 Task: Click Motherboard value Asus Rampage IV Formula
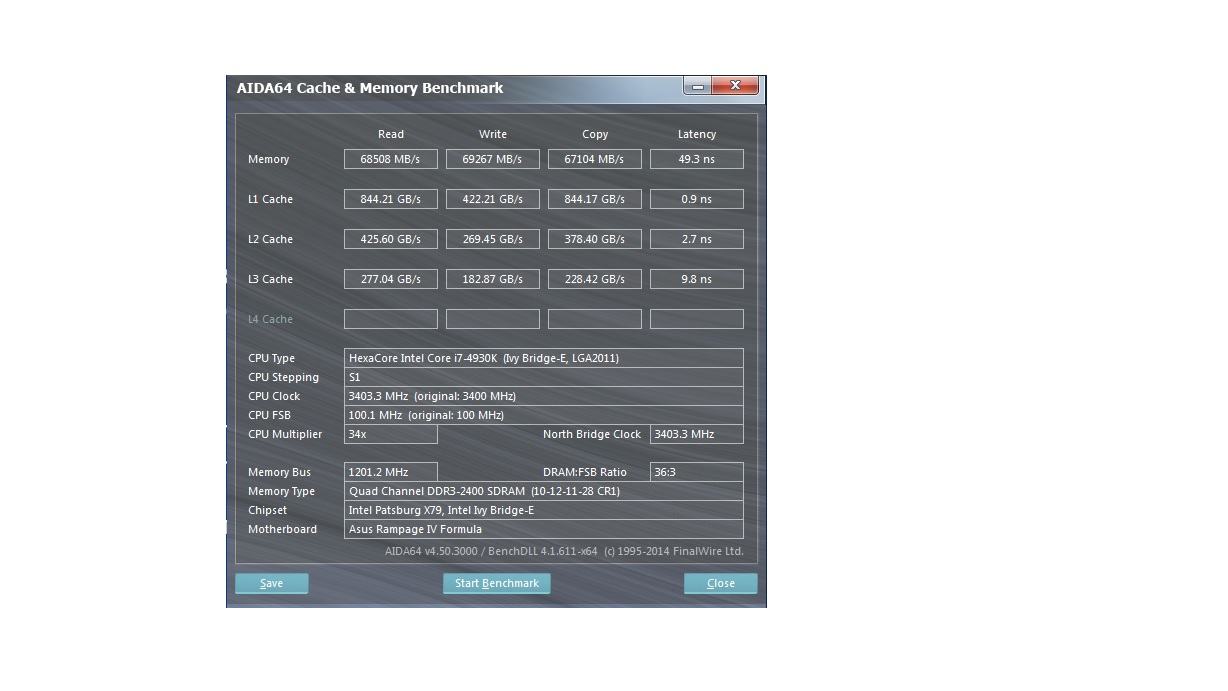coord(544,529)
